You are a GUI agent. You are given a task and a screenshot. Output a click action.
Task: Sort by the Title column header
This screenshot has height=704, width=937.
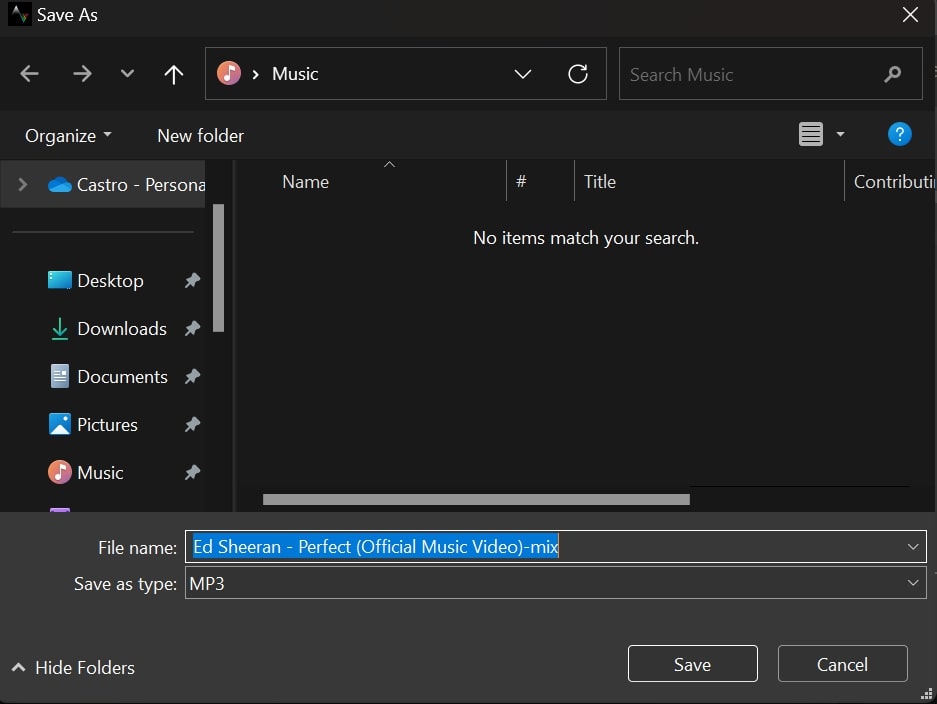pos(600,182)
